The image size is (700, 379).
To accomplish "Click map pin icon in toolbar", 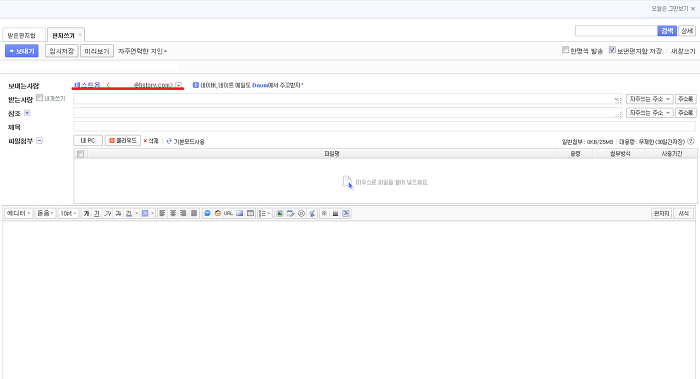I will [312, 214].
